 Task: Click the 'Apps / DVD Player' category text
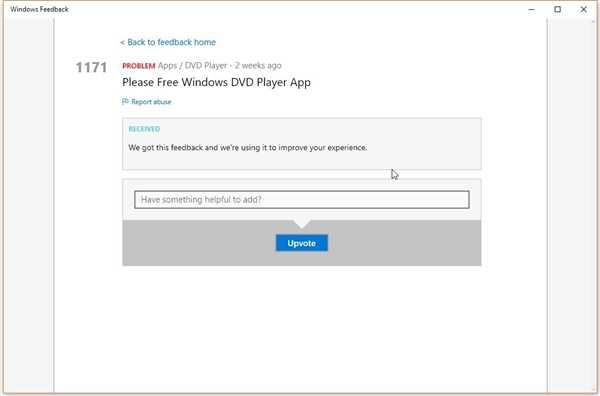[192, 66]
